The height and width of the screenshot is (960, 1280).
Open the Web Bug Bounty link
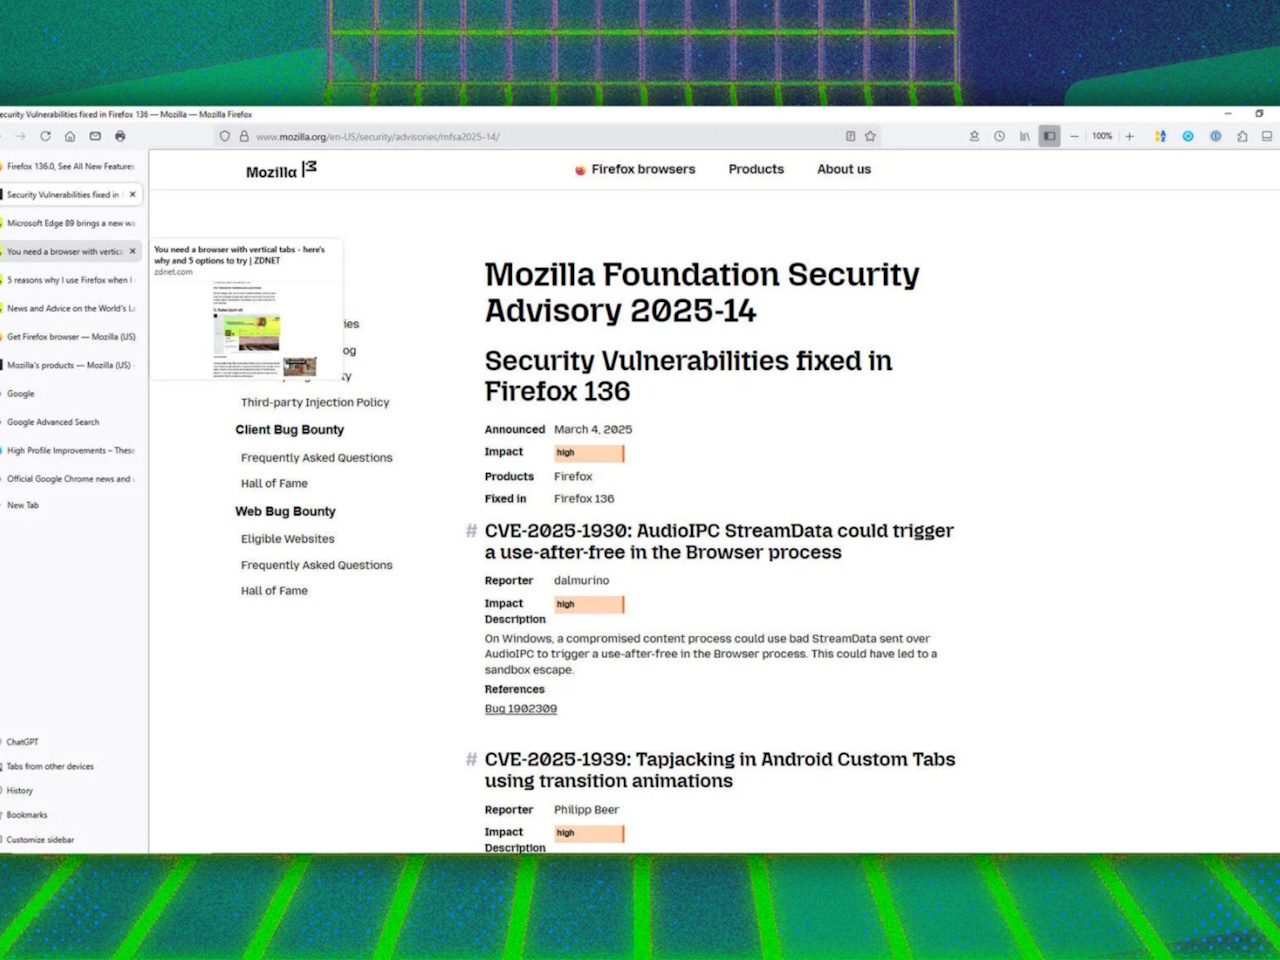coord(286,511)
